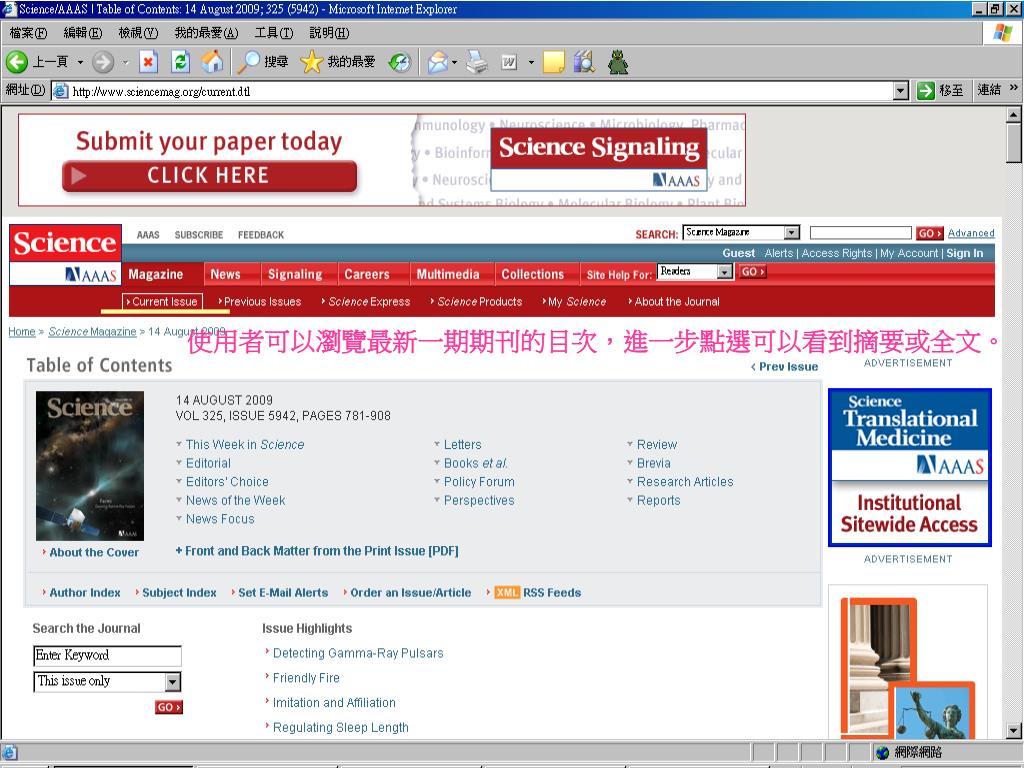Click the Edit with Word icon
1024x768 pixels.
[x=509, y=63]
